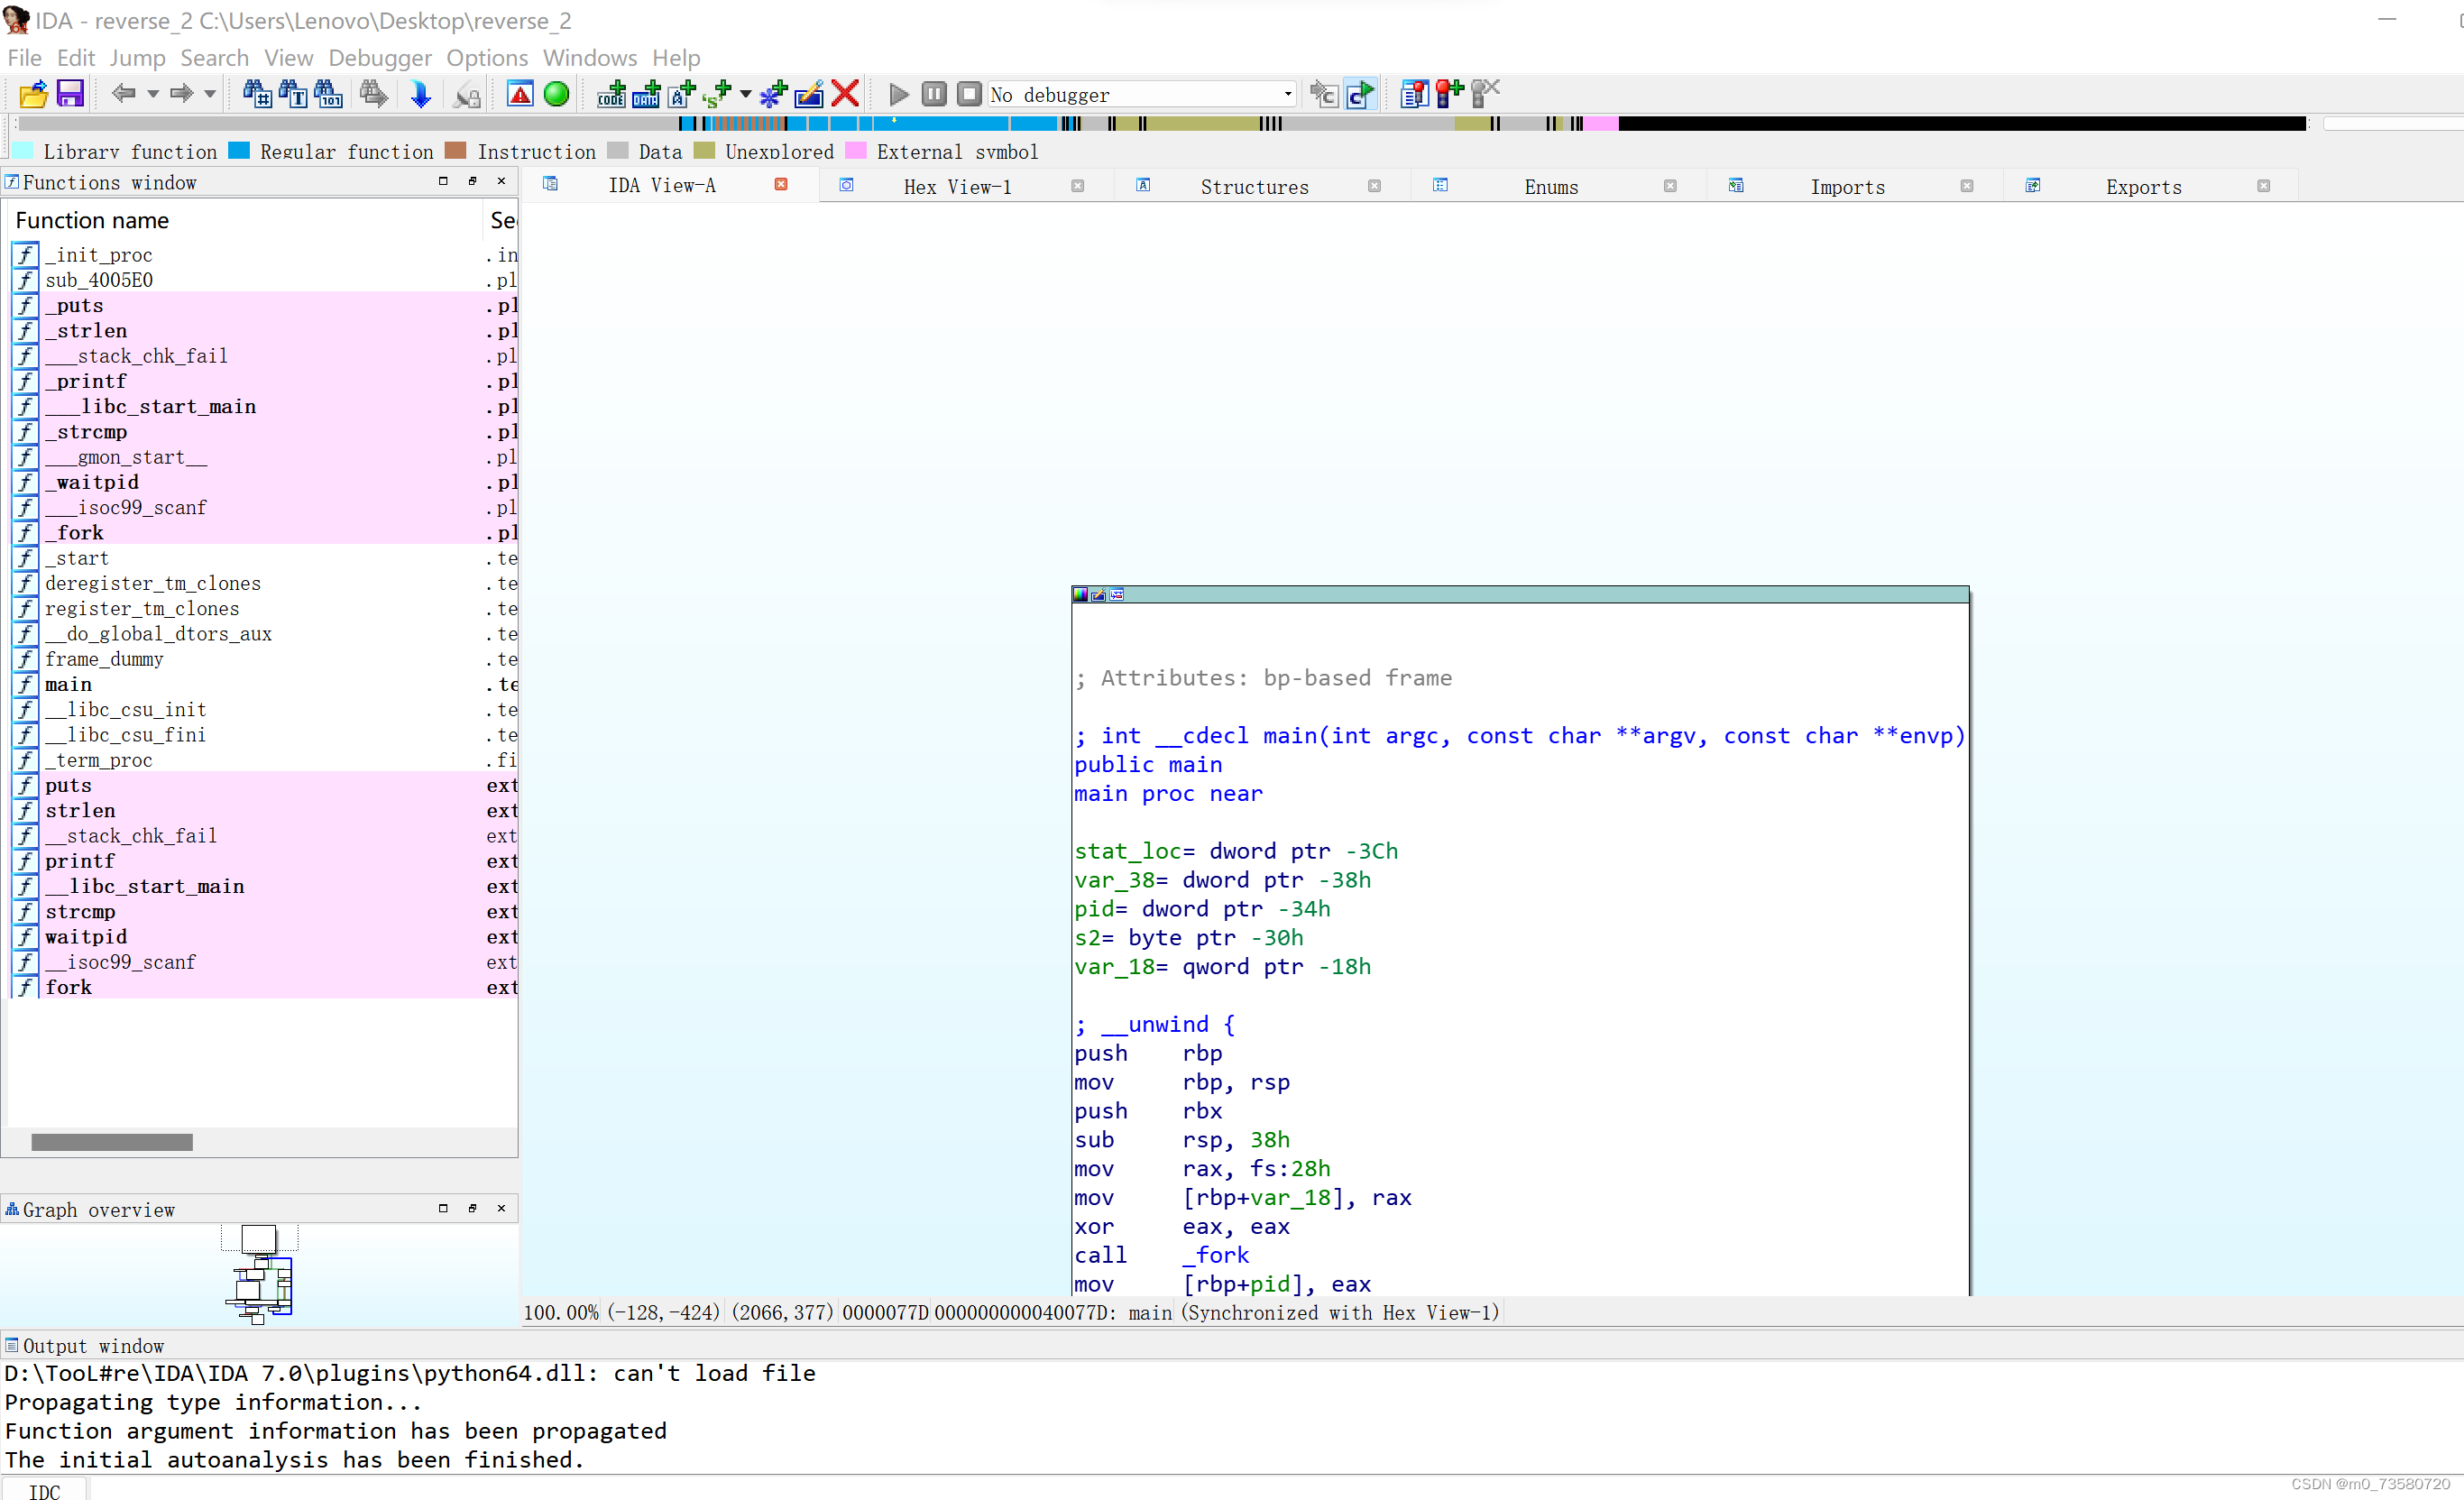Click the Functions window horizontal scrollbar

112,1142
